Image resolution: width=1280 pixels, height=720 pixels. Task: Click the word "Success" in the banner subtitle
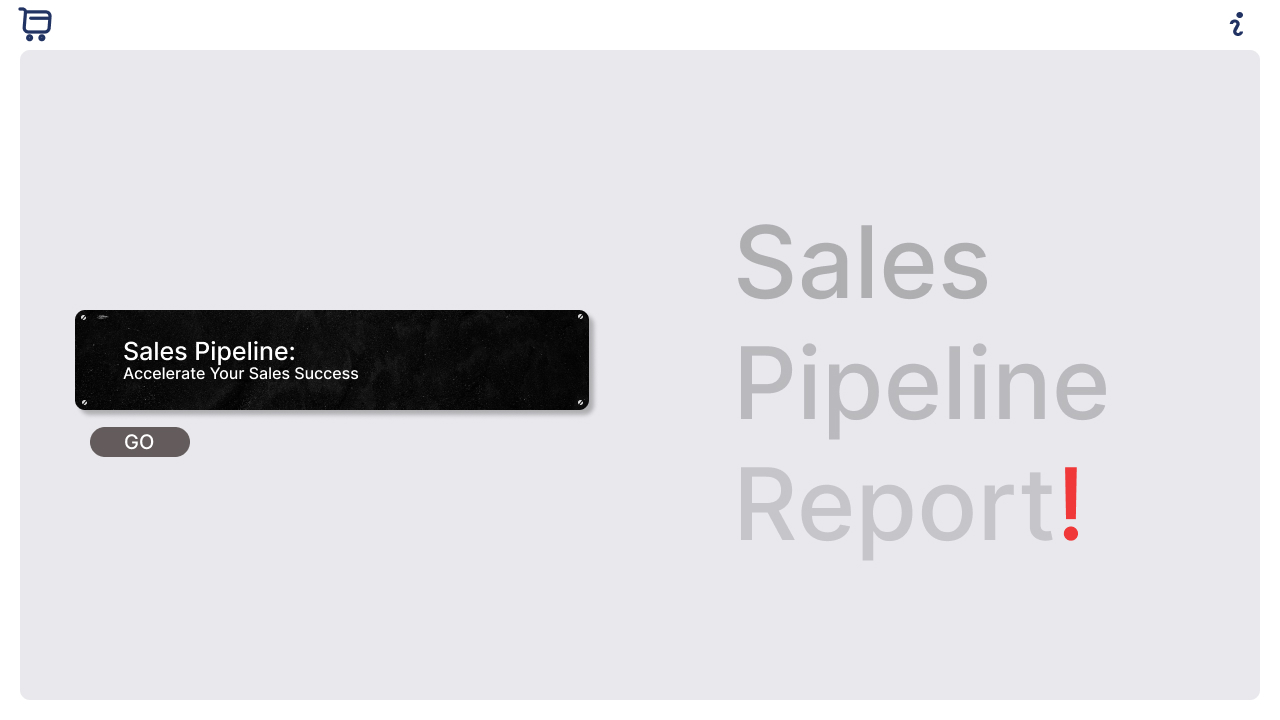pyautogui.click(x=326, y=374)
